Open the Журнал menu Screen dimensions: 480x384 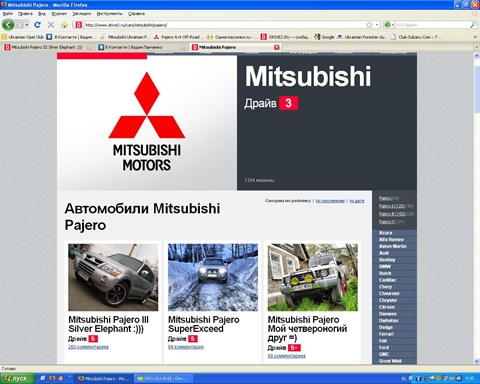tap(59, 14)
